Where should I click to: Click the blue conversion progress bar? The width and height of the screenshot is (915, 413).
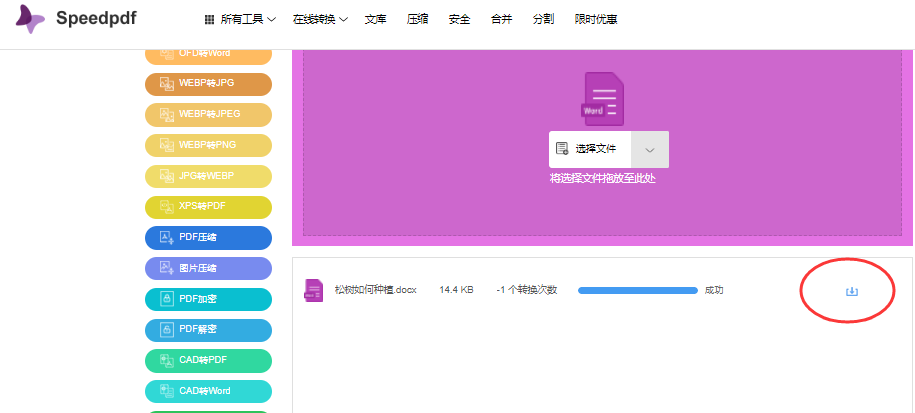638,290
